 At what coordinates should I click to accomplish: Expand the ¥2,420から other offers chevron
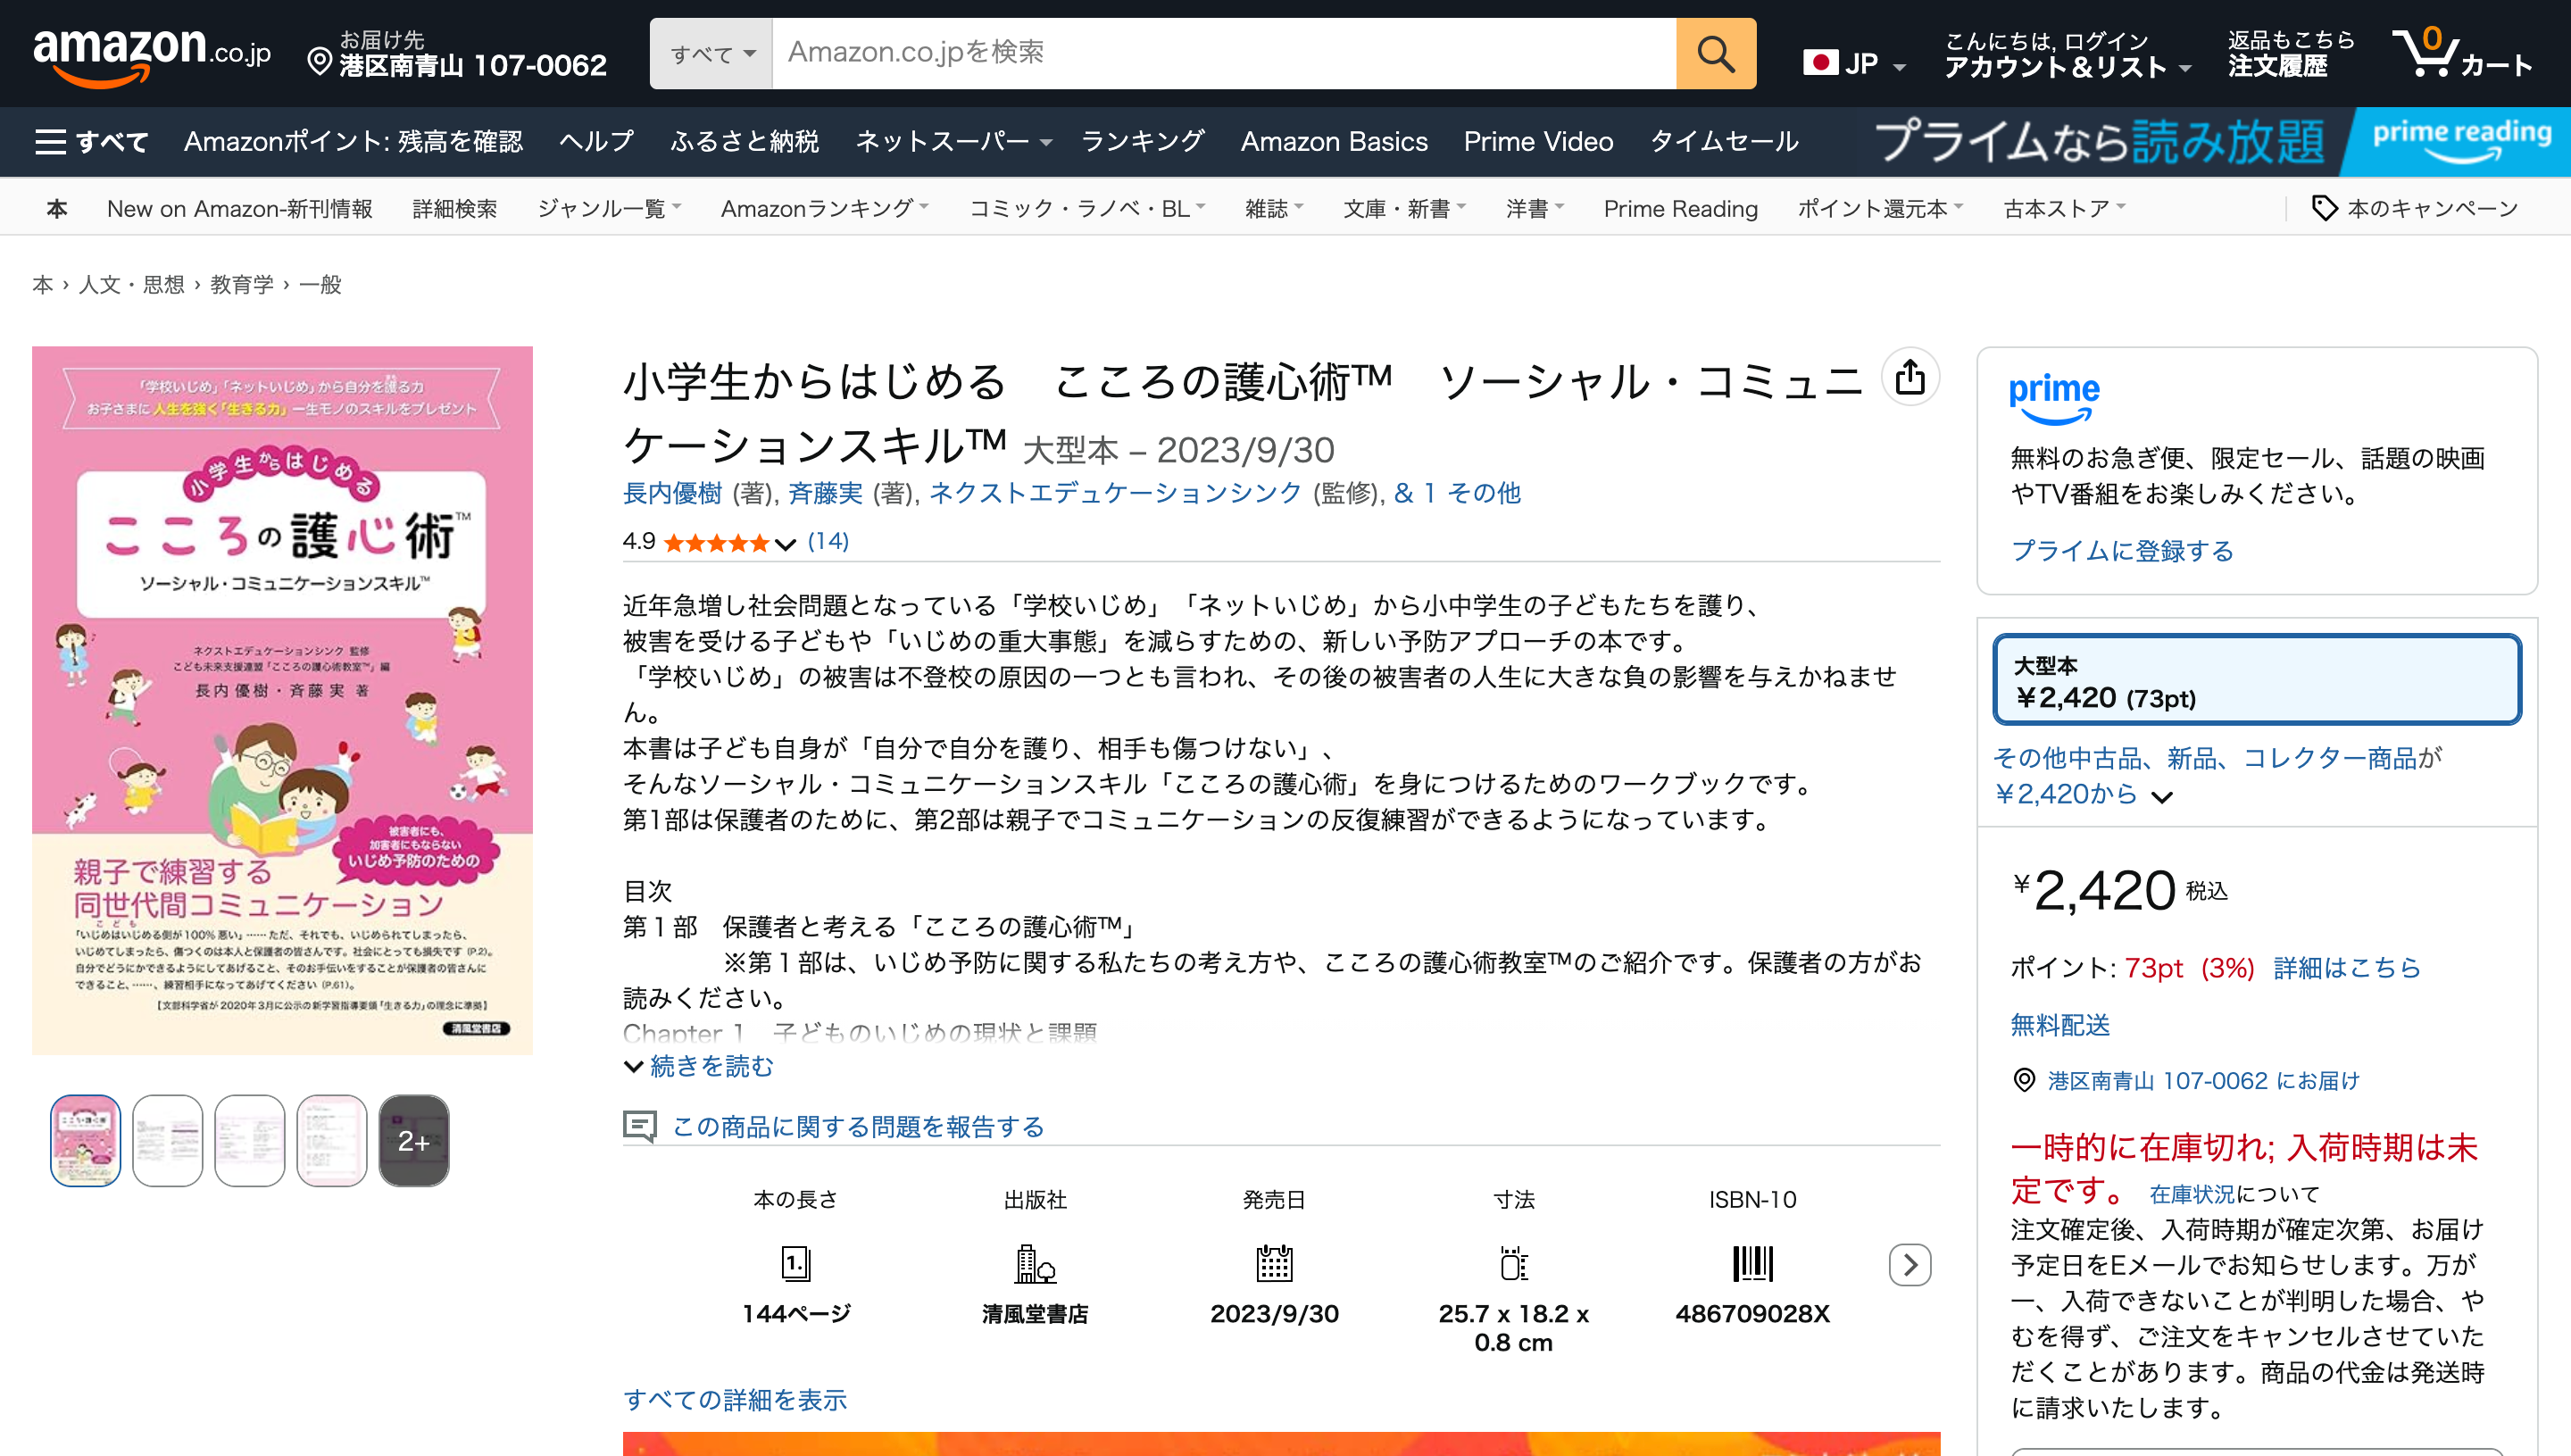tap(2162, 797)
